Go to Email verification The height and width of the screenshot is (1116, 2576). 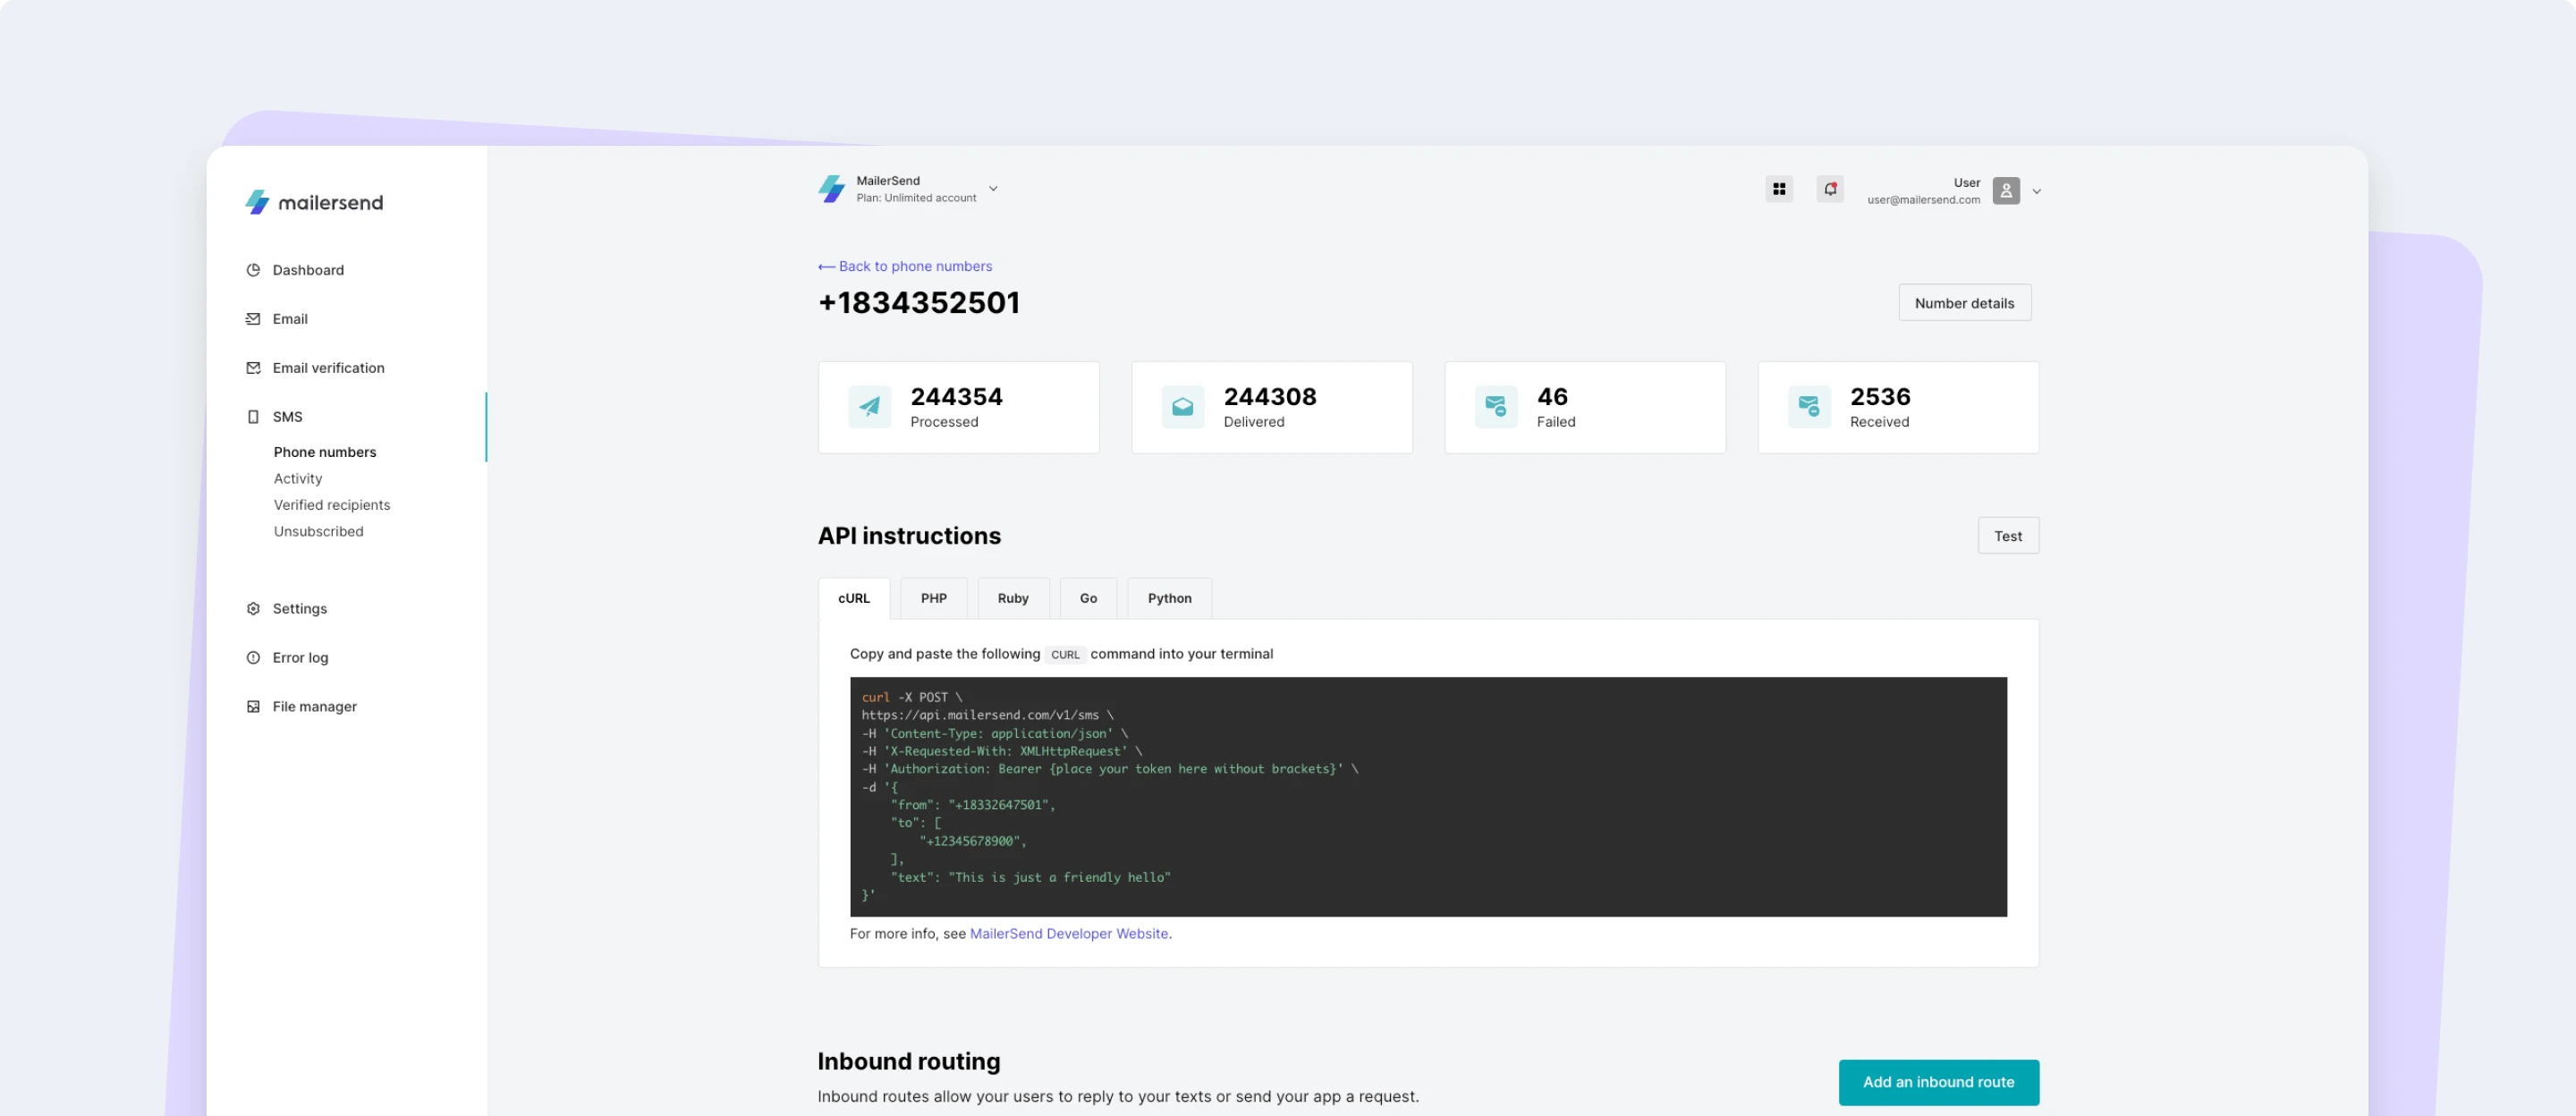click(328, 368)
